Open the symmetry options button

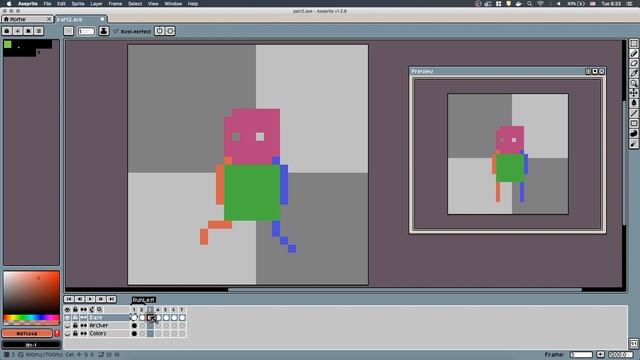click(x=160, y=31)
